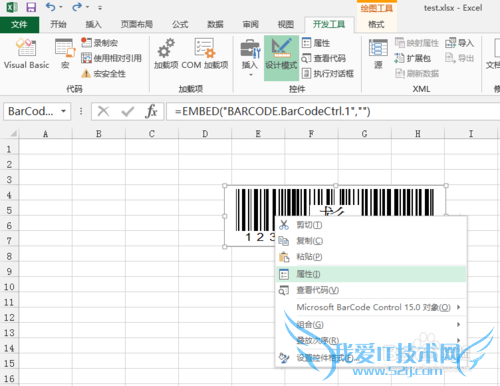
Task: Open the undo history dropdown arrow
Action: click(61, 7)
